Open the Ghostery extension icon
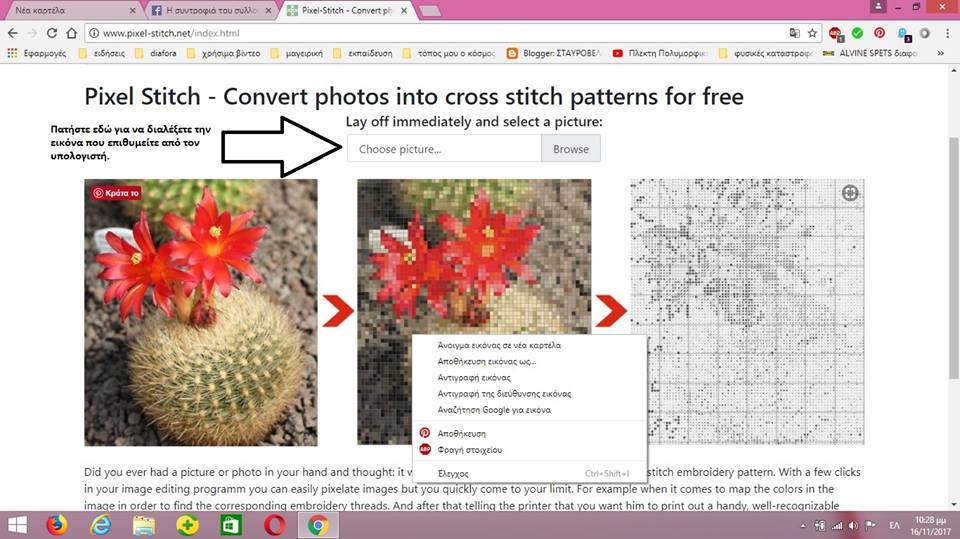Viewport: 960px width, 539px height. (903, 34)
